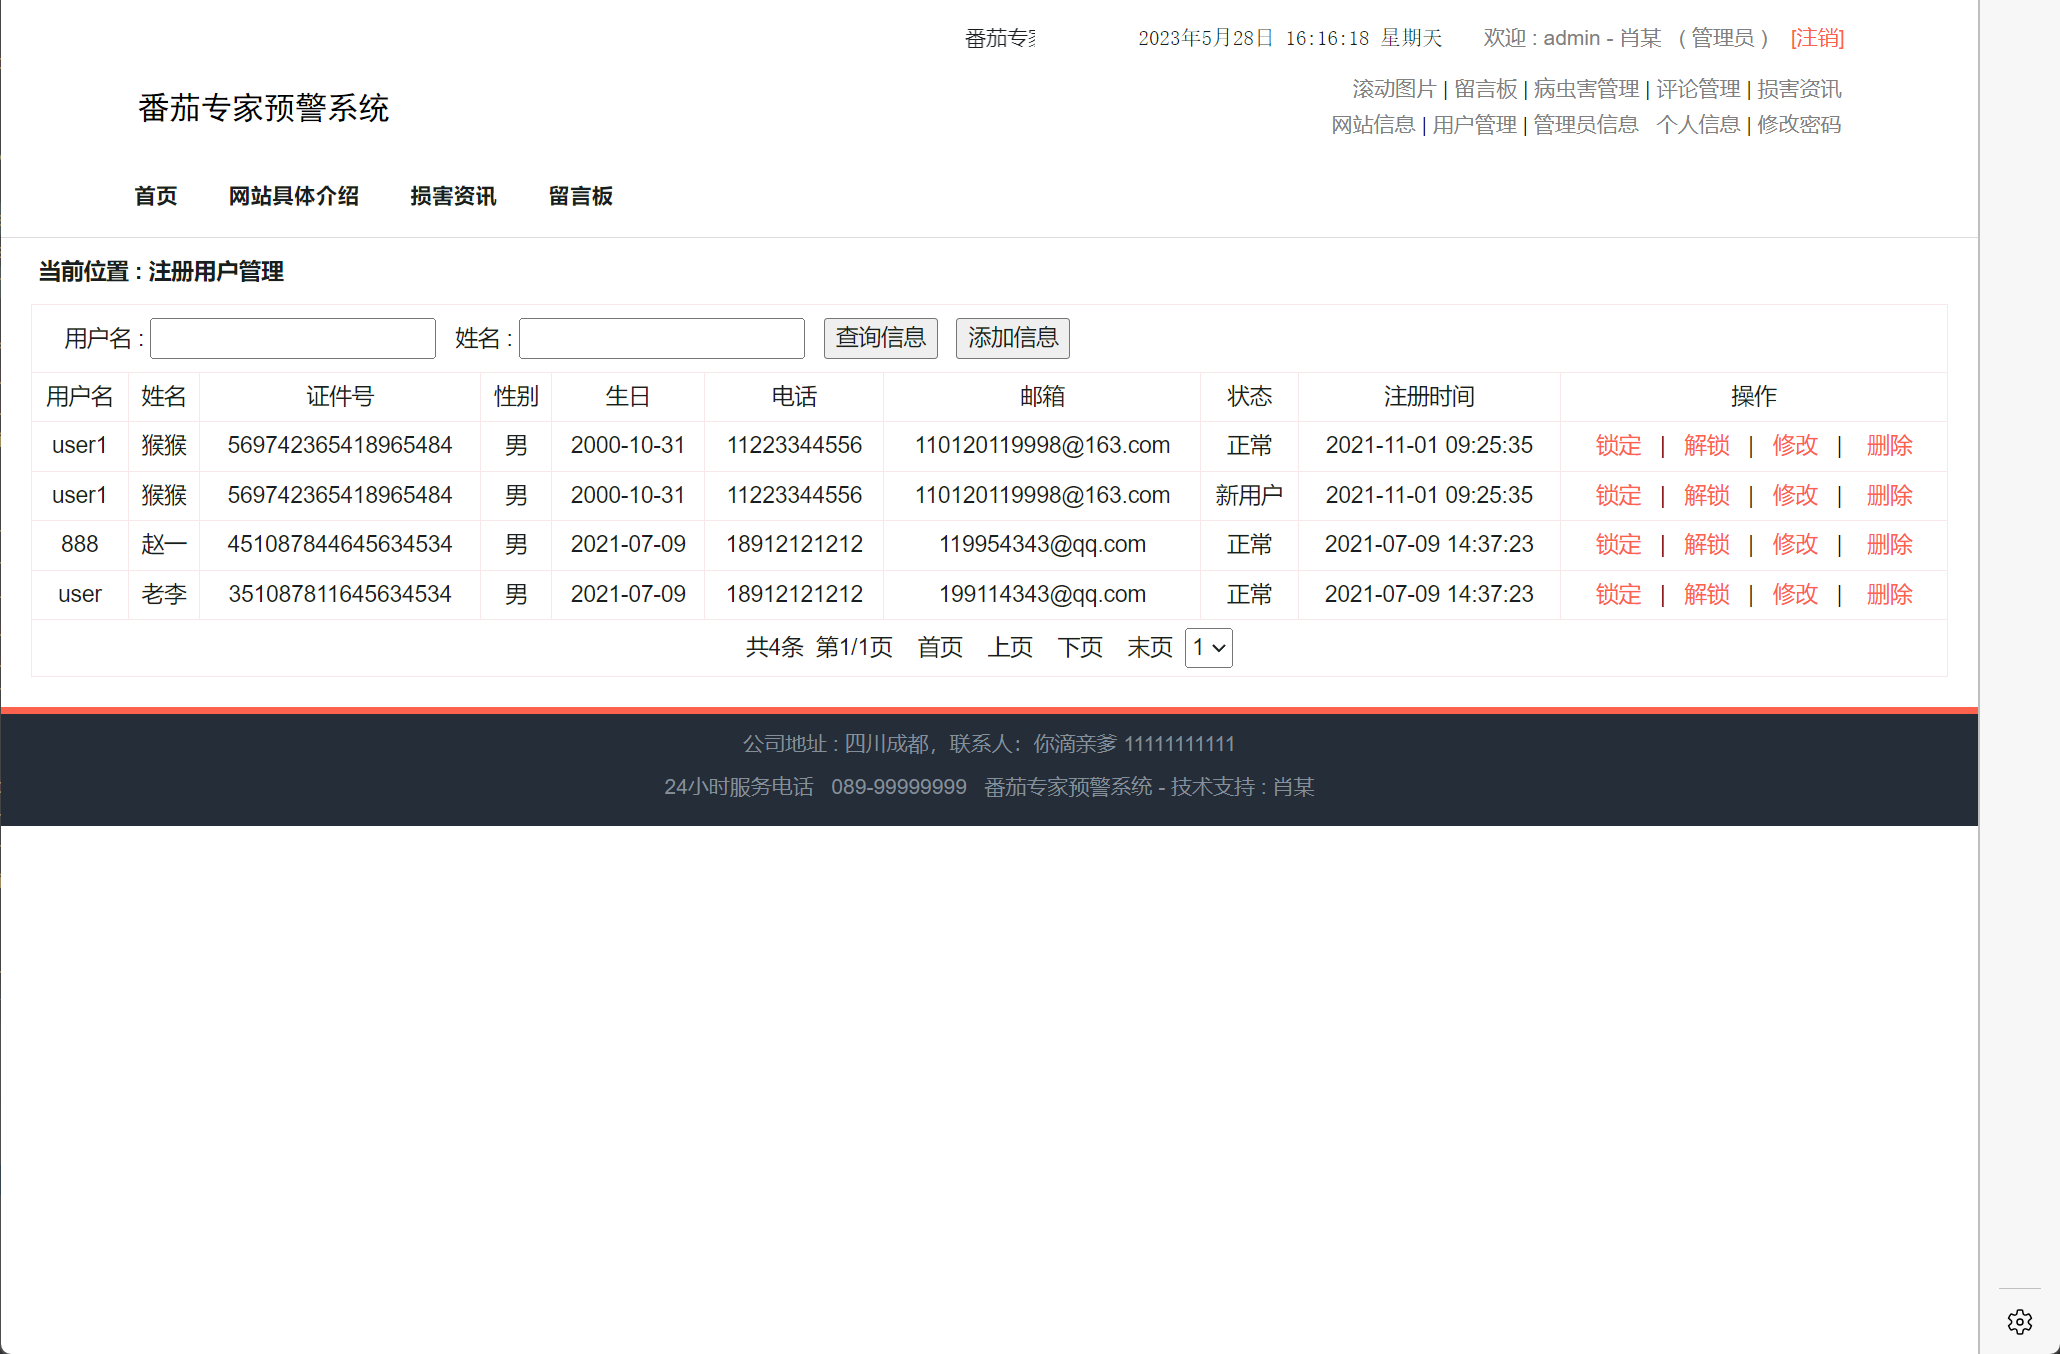Click the red 注销 logout link
Image resolution: width=2060 pixels, height=1354 pixels.
[1817, 38]
